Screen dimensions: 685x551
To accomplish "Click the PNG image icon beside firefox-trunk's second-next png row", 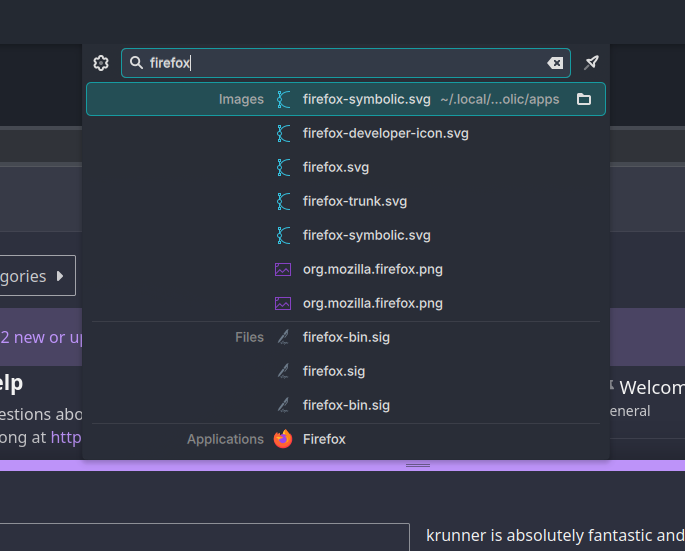I will tap(283, 269).
